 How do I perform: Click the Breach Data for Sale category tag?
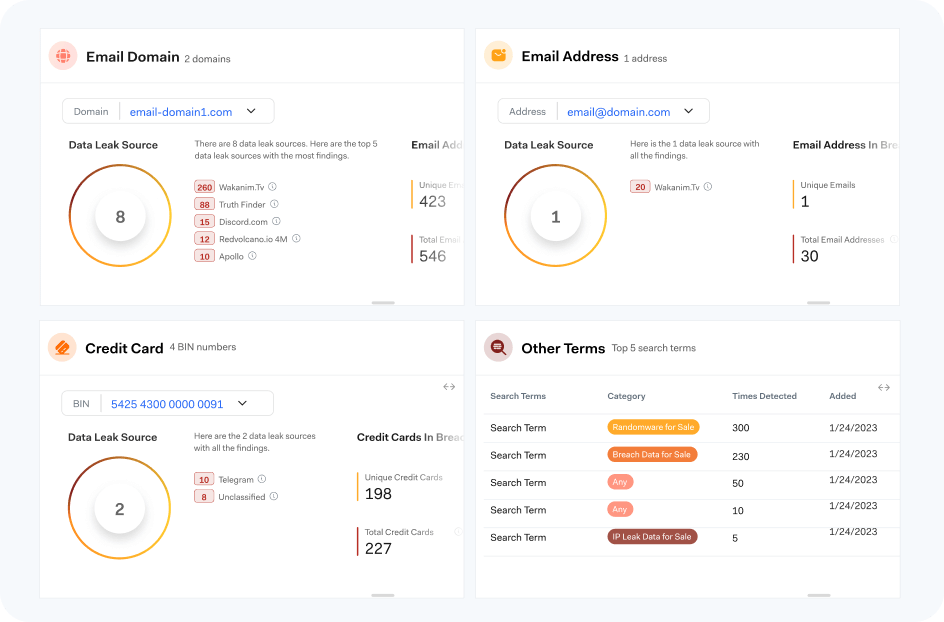[652, 455]
